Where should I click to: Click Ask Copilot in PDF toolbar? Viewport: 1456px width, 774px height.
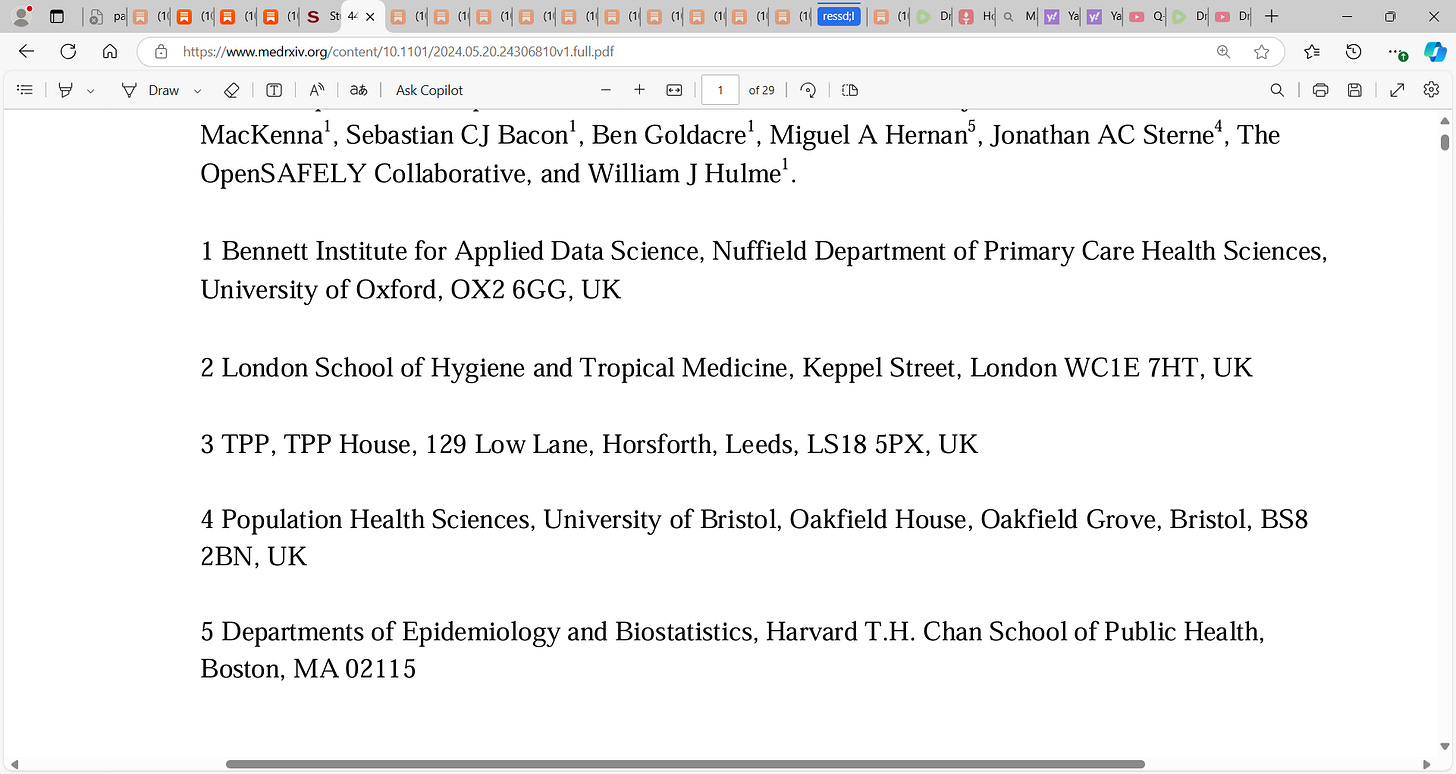tap(429, 90)
